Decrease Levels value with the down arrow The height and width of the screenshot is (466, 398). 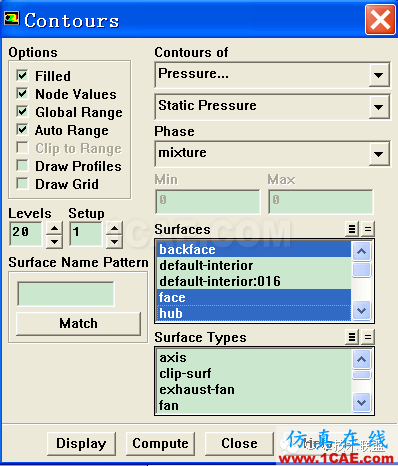tap(54, 241)
